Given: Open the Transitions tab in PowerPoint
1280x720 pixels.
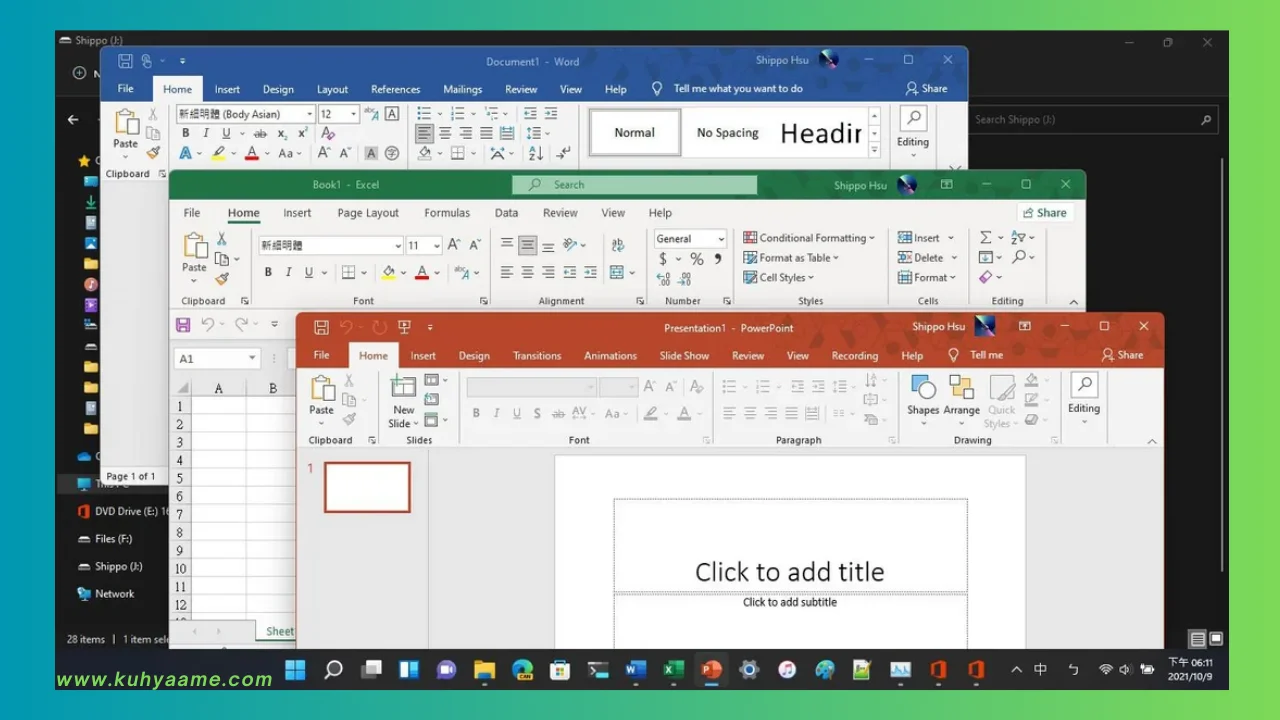Looking at the screenshot, I should [537, 356].
